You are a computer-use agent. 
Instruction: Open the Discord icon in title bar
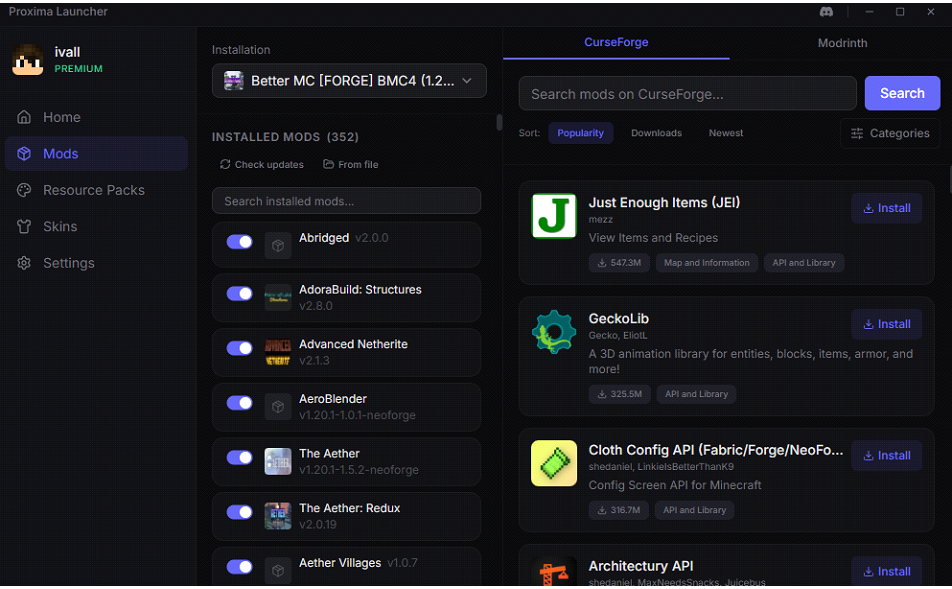(826, 12)
